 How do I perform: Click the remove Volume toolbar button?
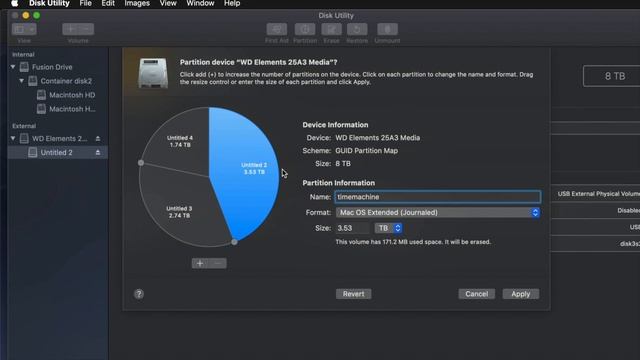click(x=86, y=29)
